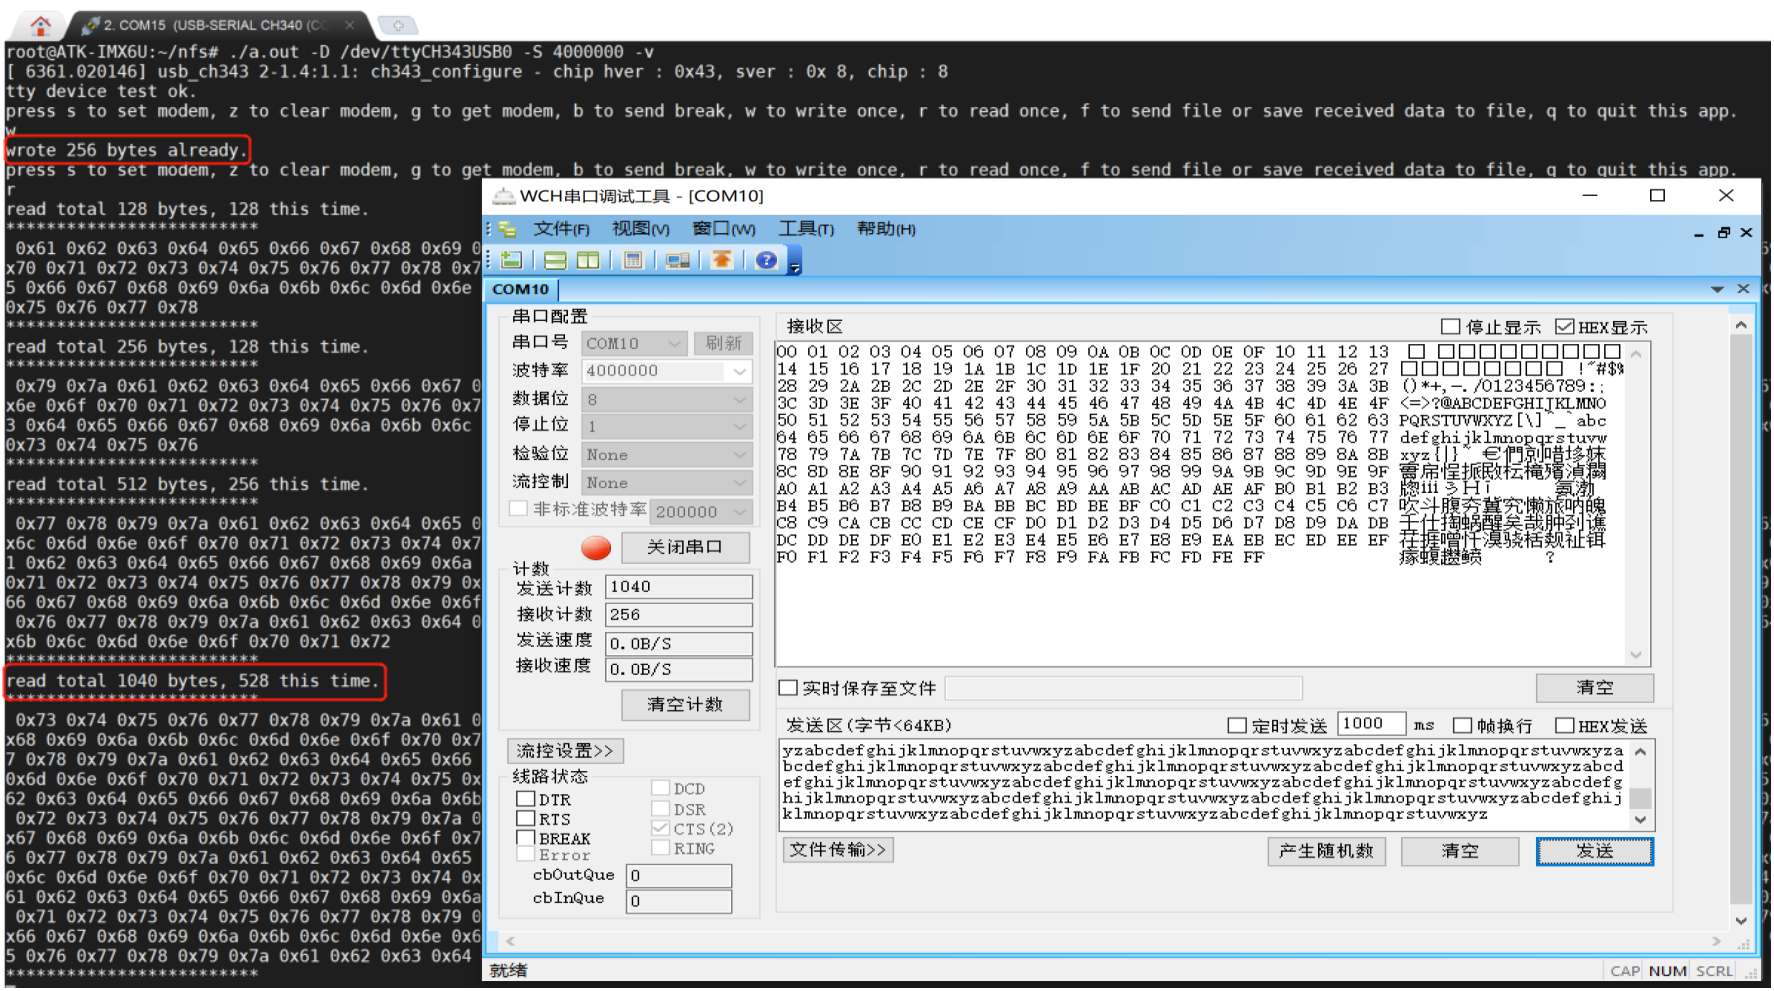Click the 清空计数 clear counter button
The image size is (1774, 991).
685,704
